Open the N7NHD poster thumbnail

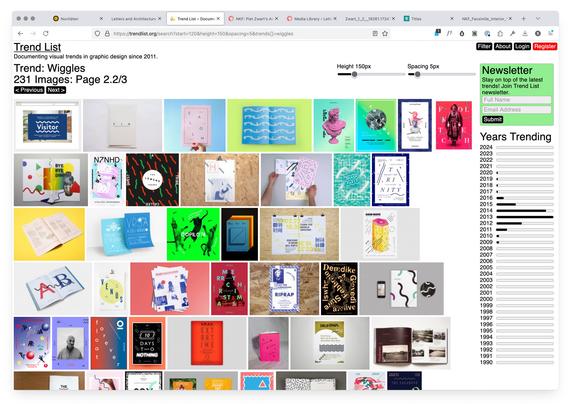point(107,180)
